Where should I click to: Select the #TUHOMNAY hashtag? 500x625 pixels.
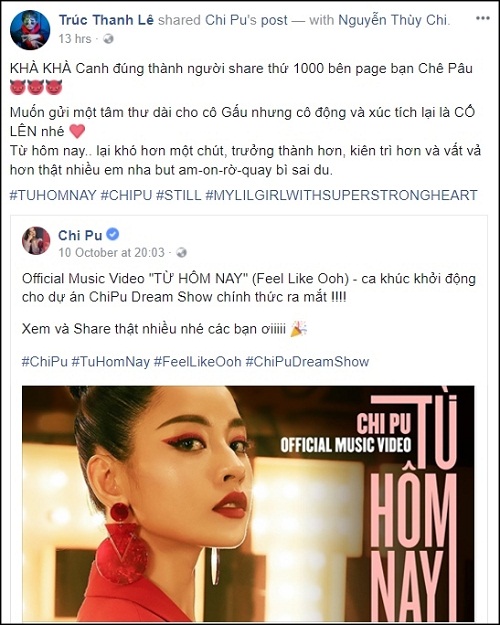click(x=53, y=195)
